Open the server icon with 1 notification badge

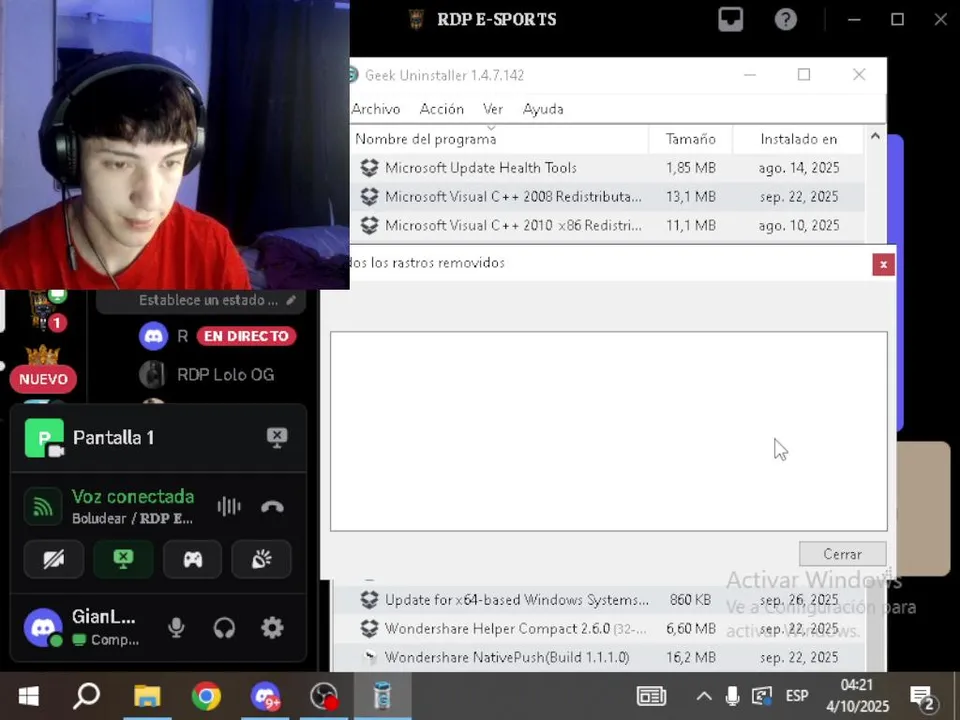click(44, 309)
